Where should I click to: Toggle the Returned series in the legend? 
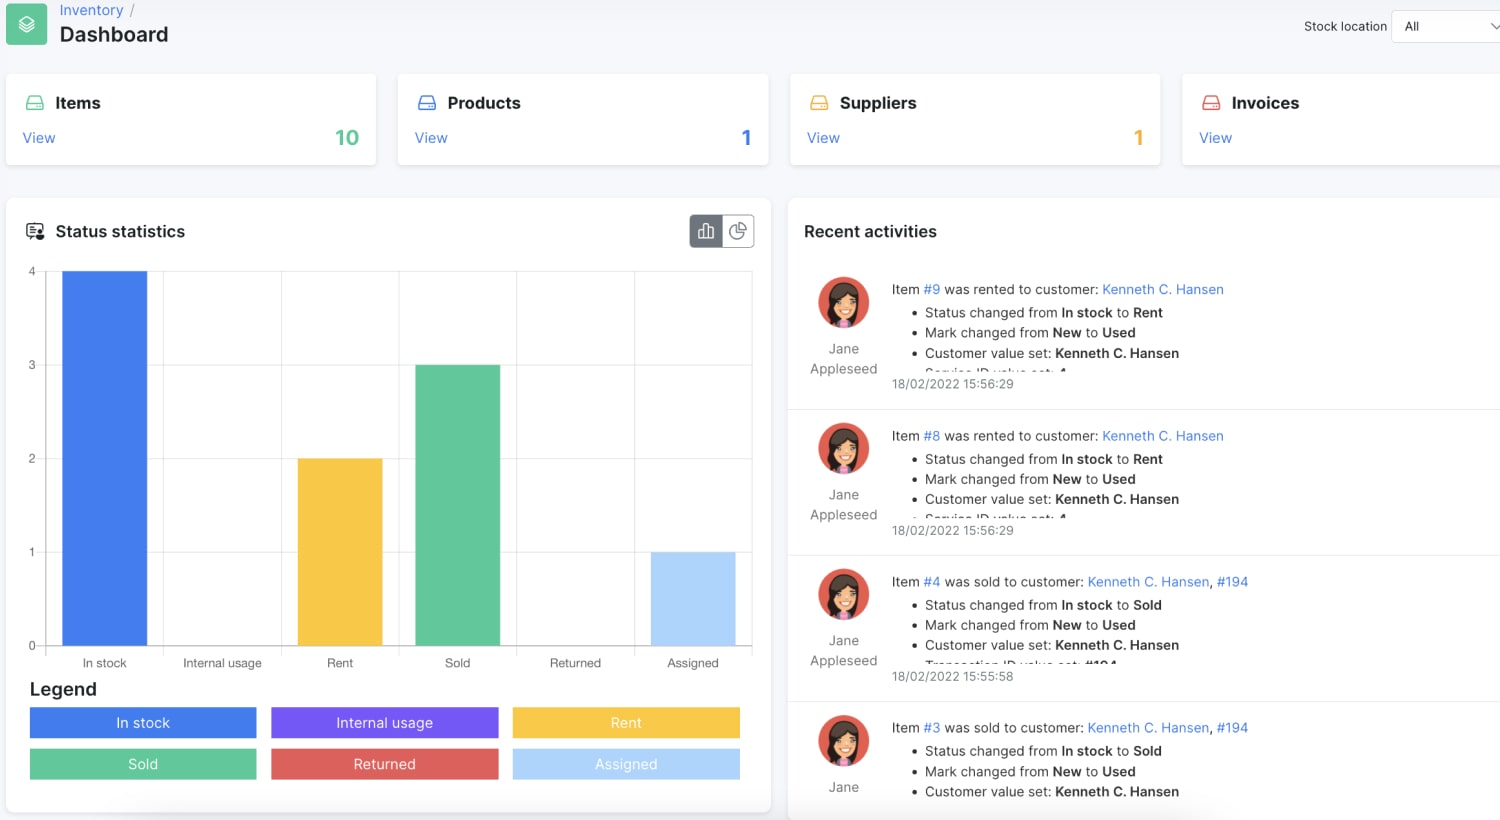click(x=384, y=764)
